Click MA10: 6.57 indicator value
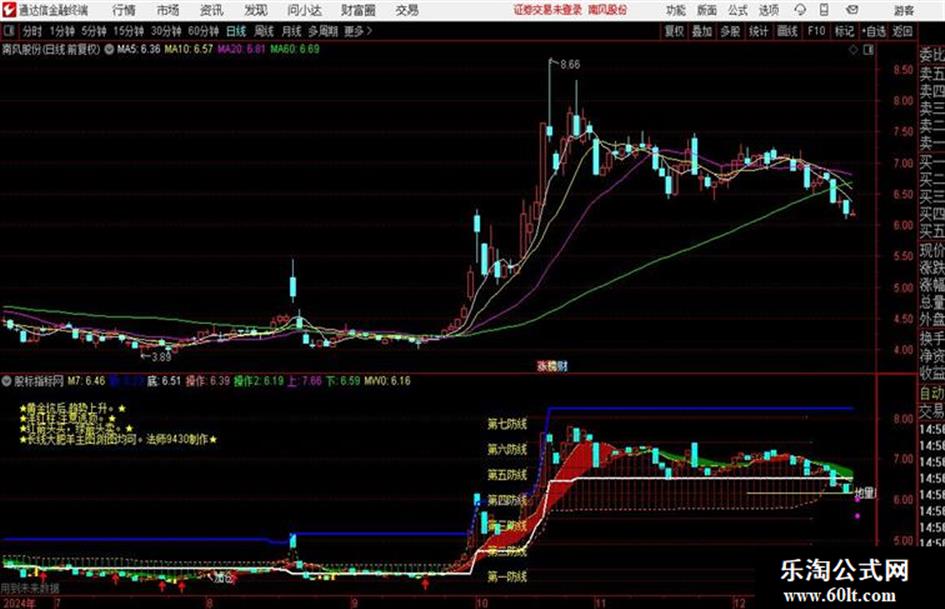This screenshot has height=609, width=945. 189,49
